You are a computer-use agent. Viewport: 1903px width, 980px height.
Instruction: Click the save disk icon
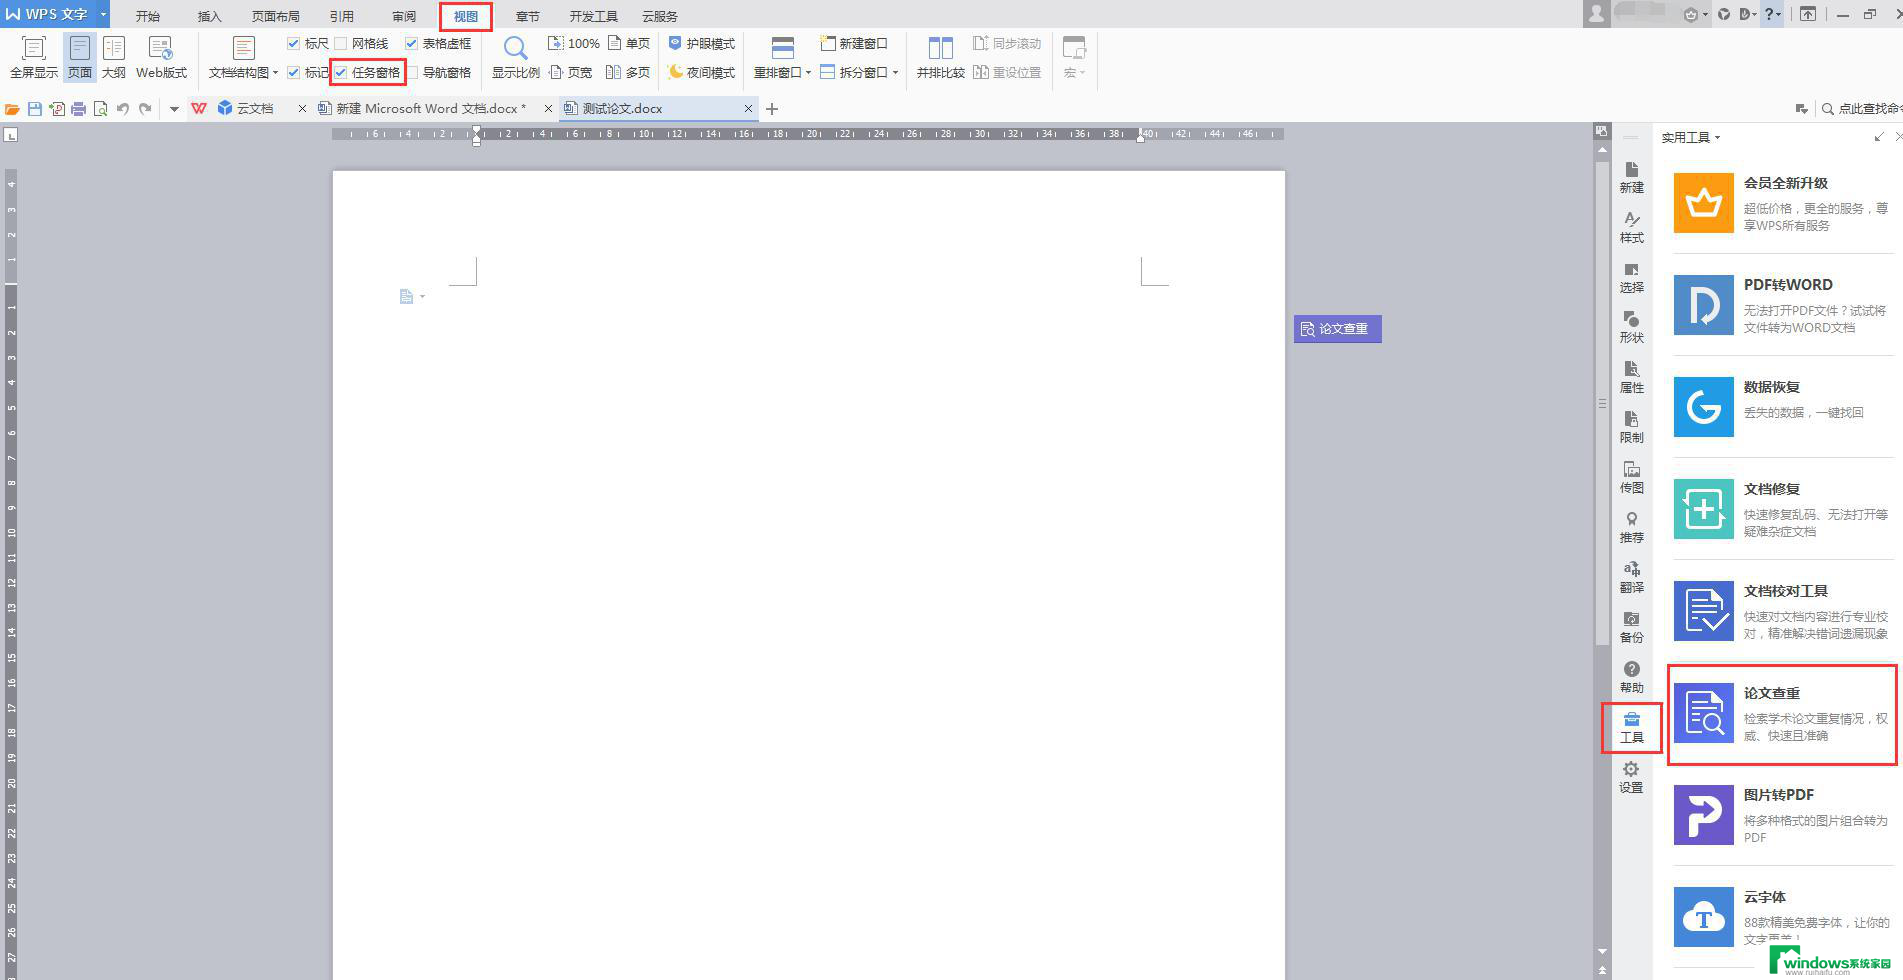pyautogui.click(x=35, y=109)
